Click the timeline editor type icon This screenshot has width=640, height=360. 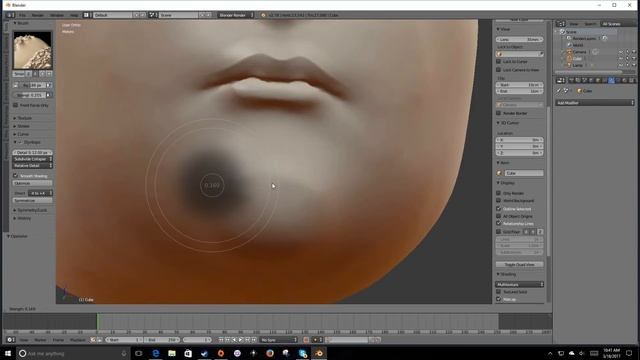pyautogui.click(x=10, y=340)
